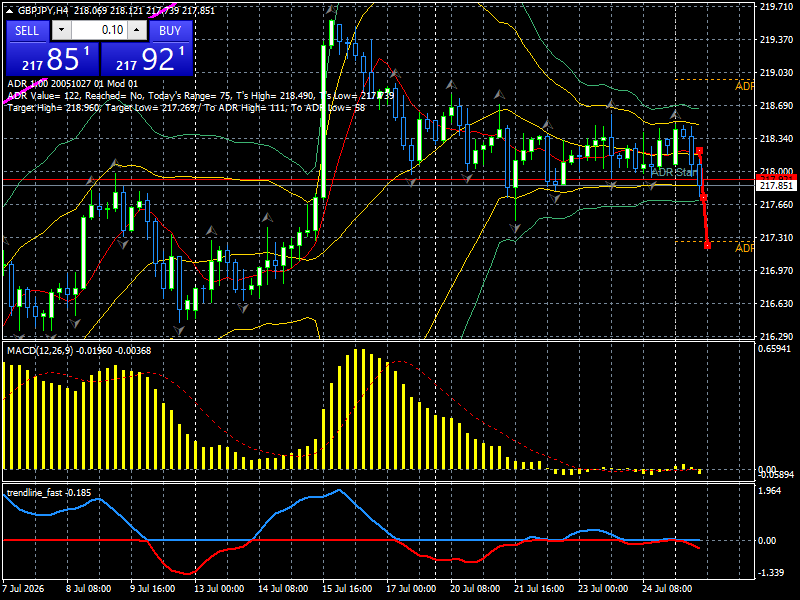Click the 219.710 price scale label

776,7
